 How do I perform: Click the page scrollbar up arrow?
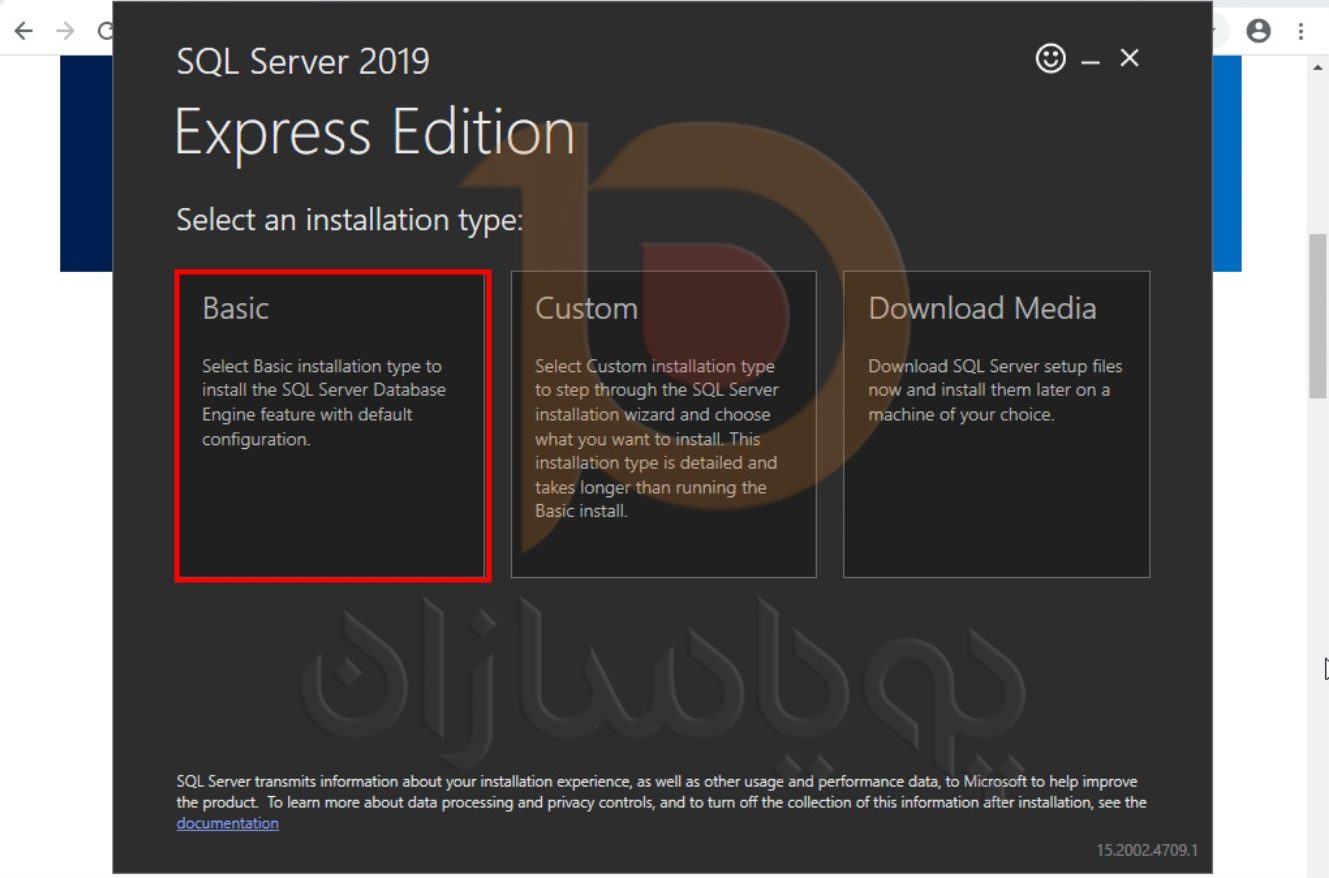click(1317, 67)
